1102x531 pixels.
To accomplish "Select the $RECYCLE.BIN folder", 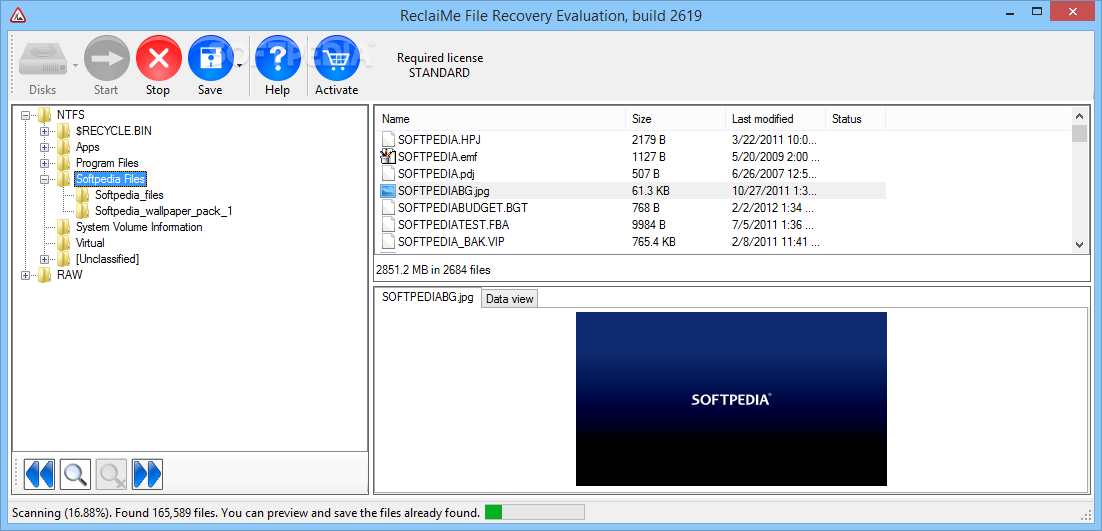I will coord(113,131).
